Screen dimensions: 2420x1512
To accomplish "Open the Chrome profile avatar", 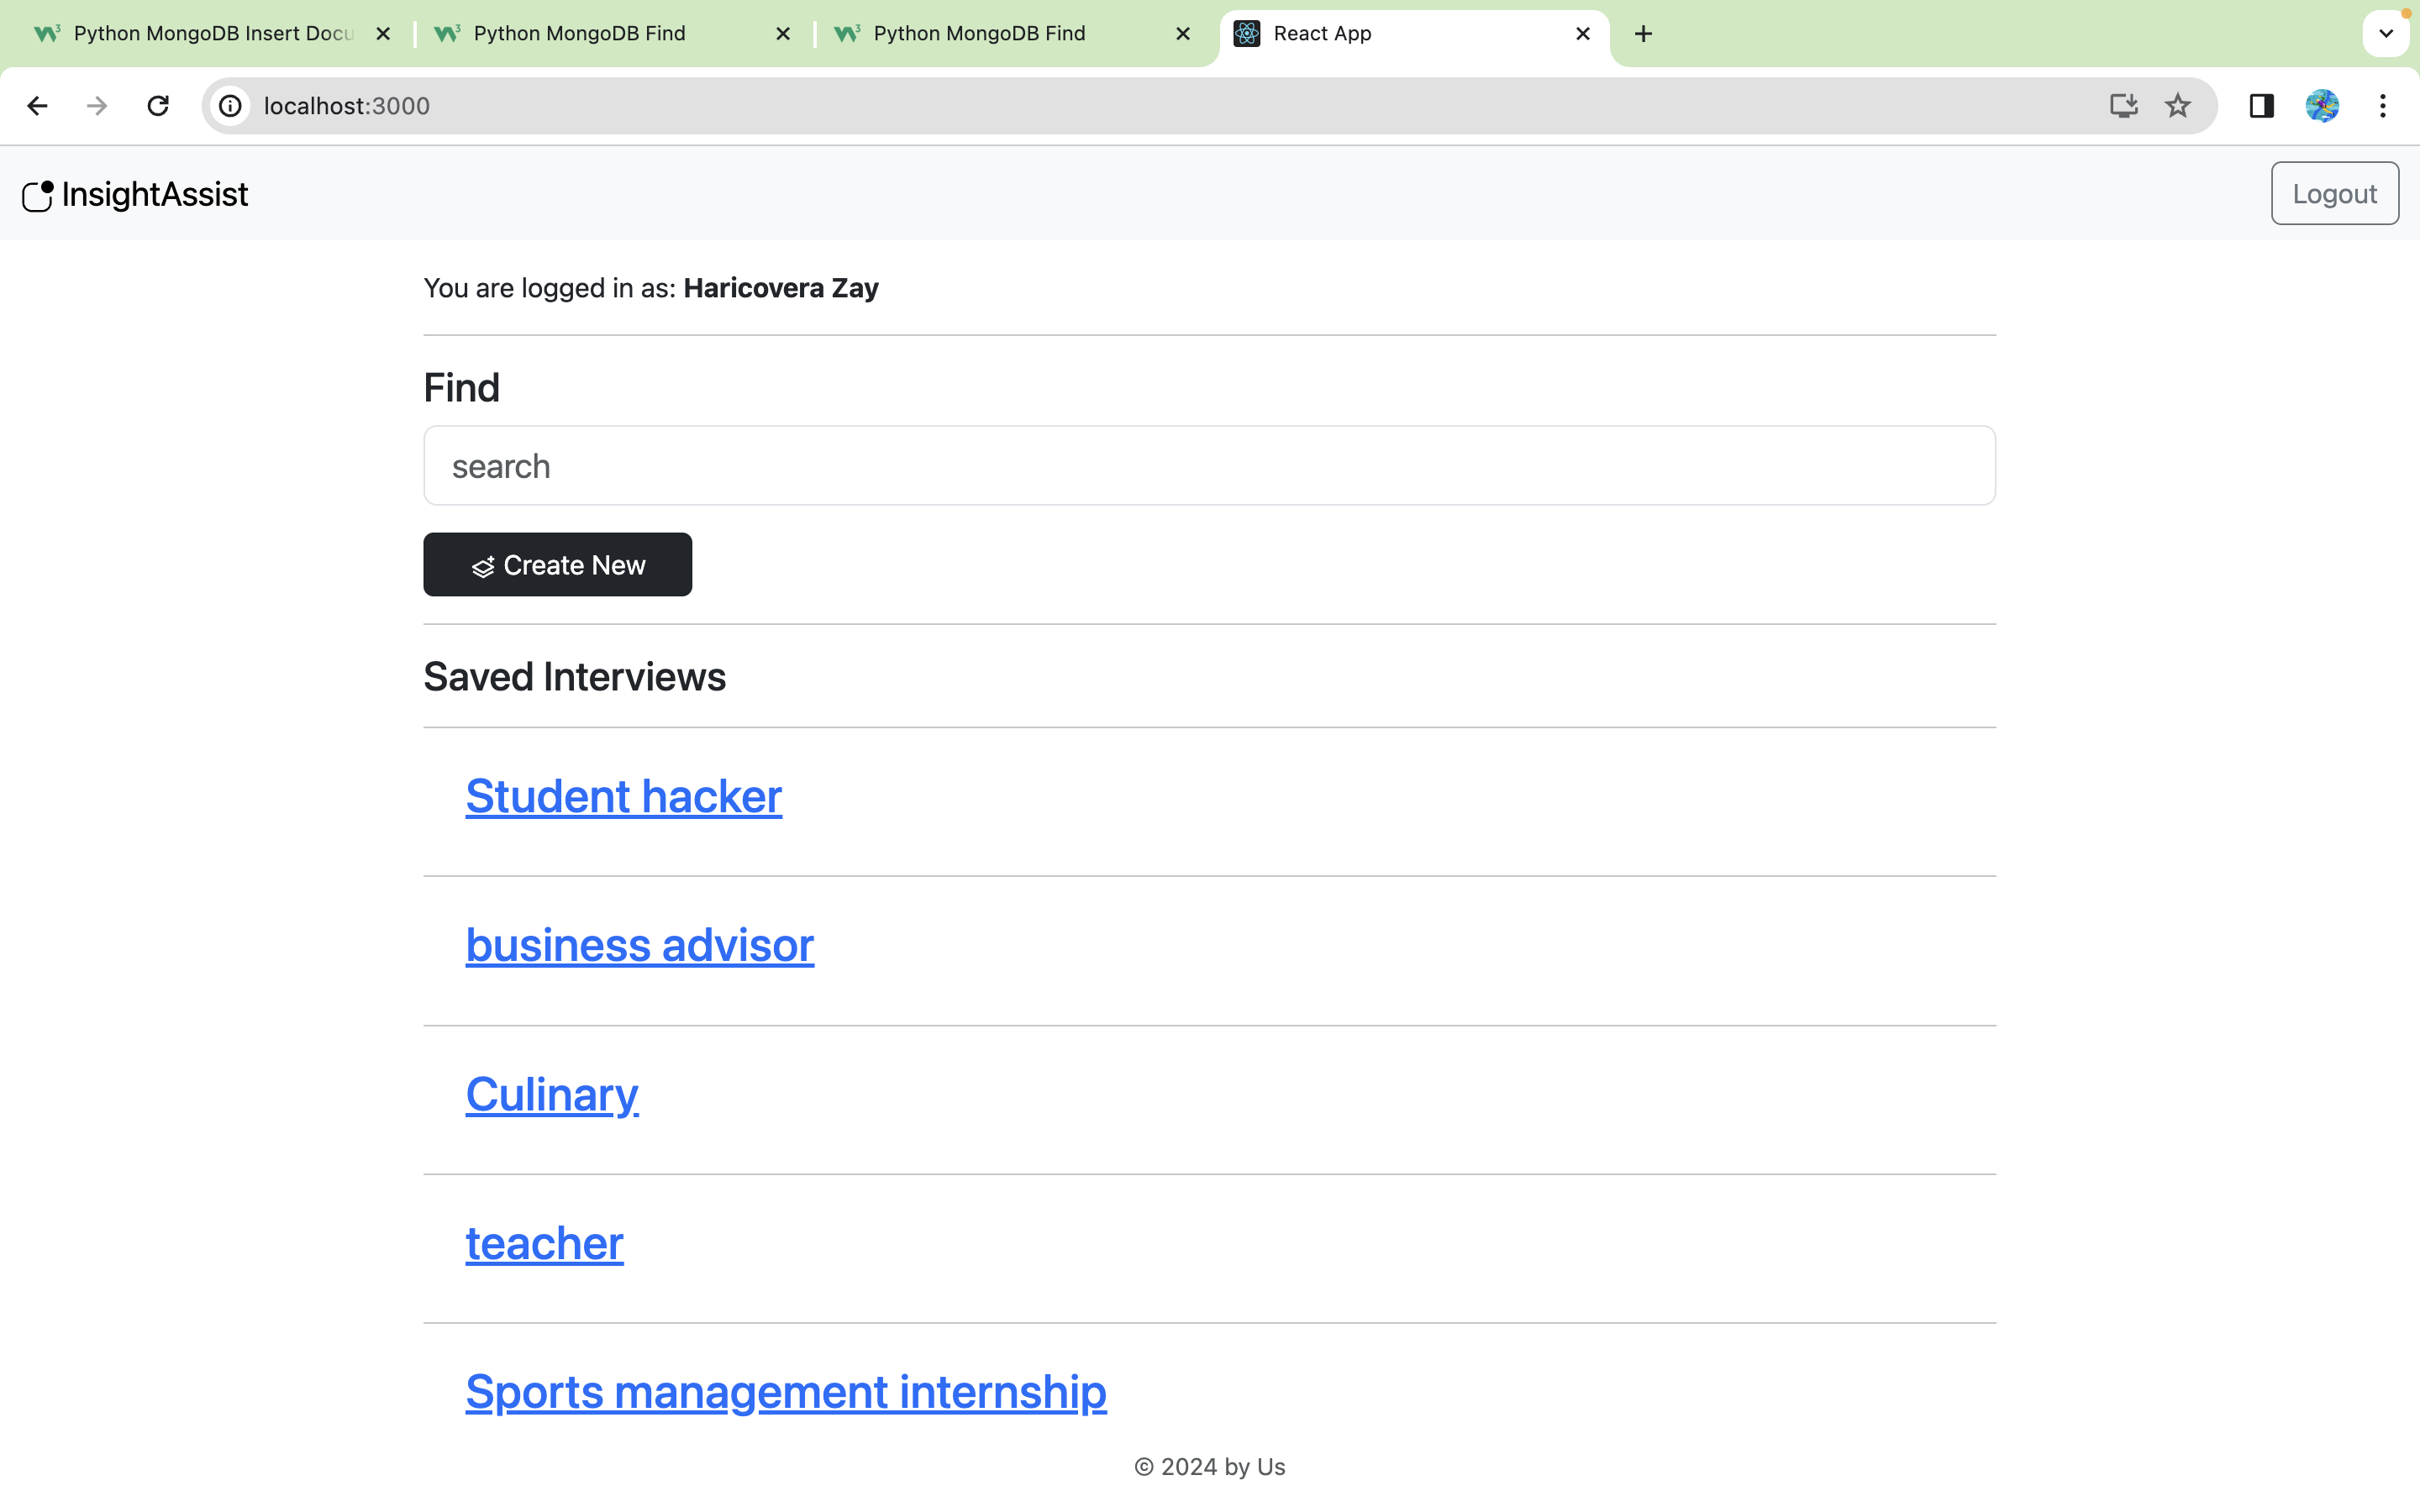I will tap(2322, 106).
